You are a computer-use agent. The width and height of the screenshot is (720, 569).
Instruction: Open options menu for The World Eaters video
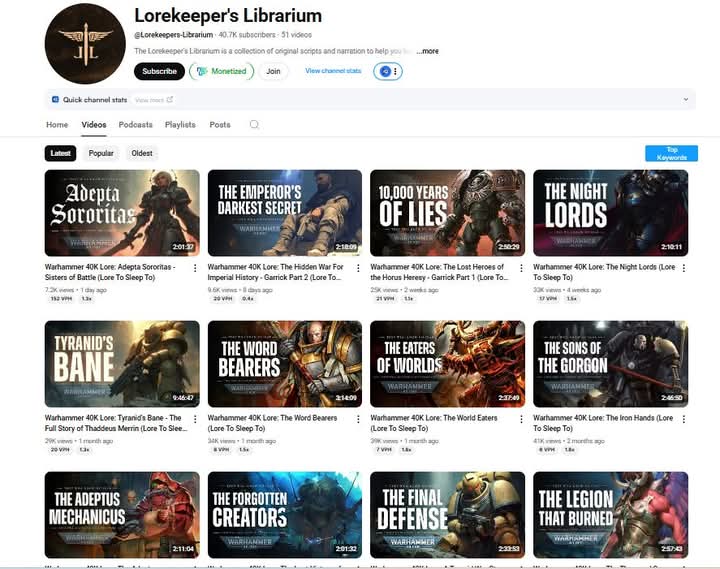pyautogui.click(x=521, y=419)
